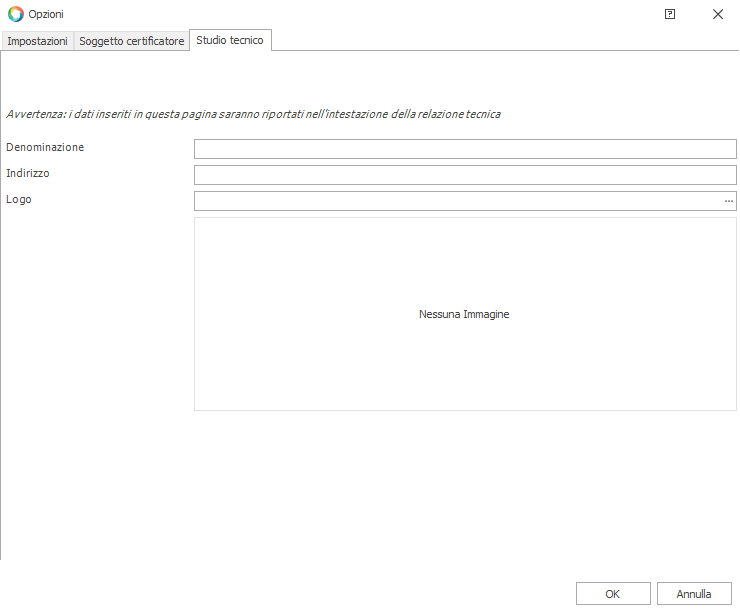Click the Opzioni application icon in title bar
Viewport: 740px width, 614px height.
coord(15,14)
